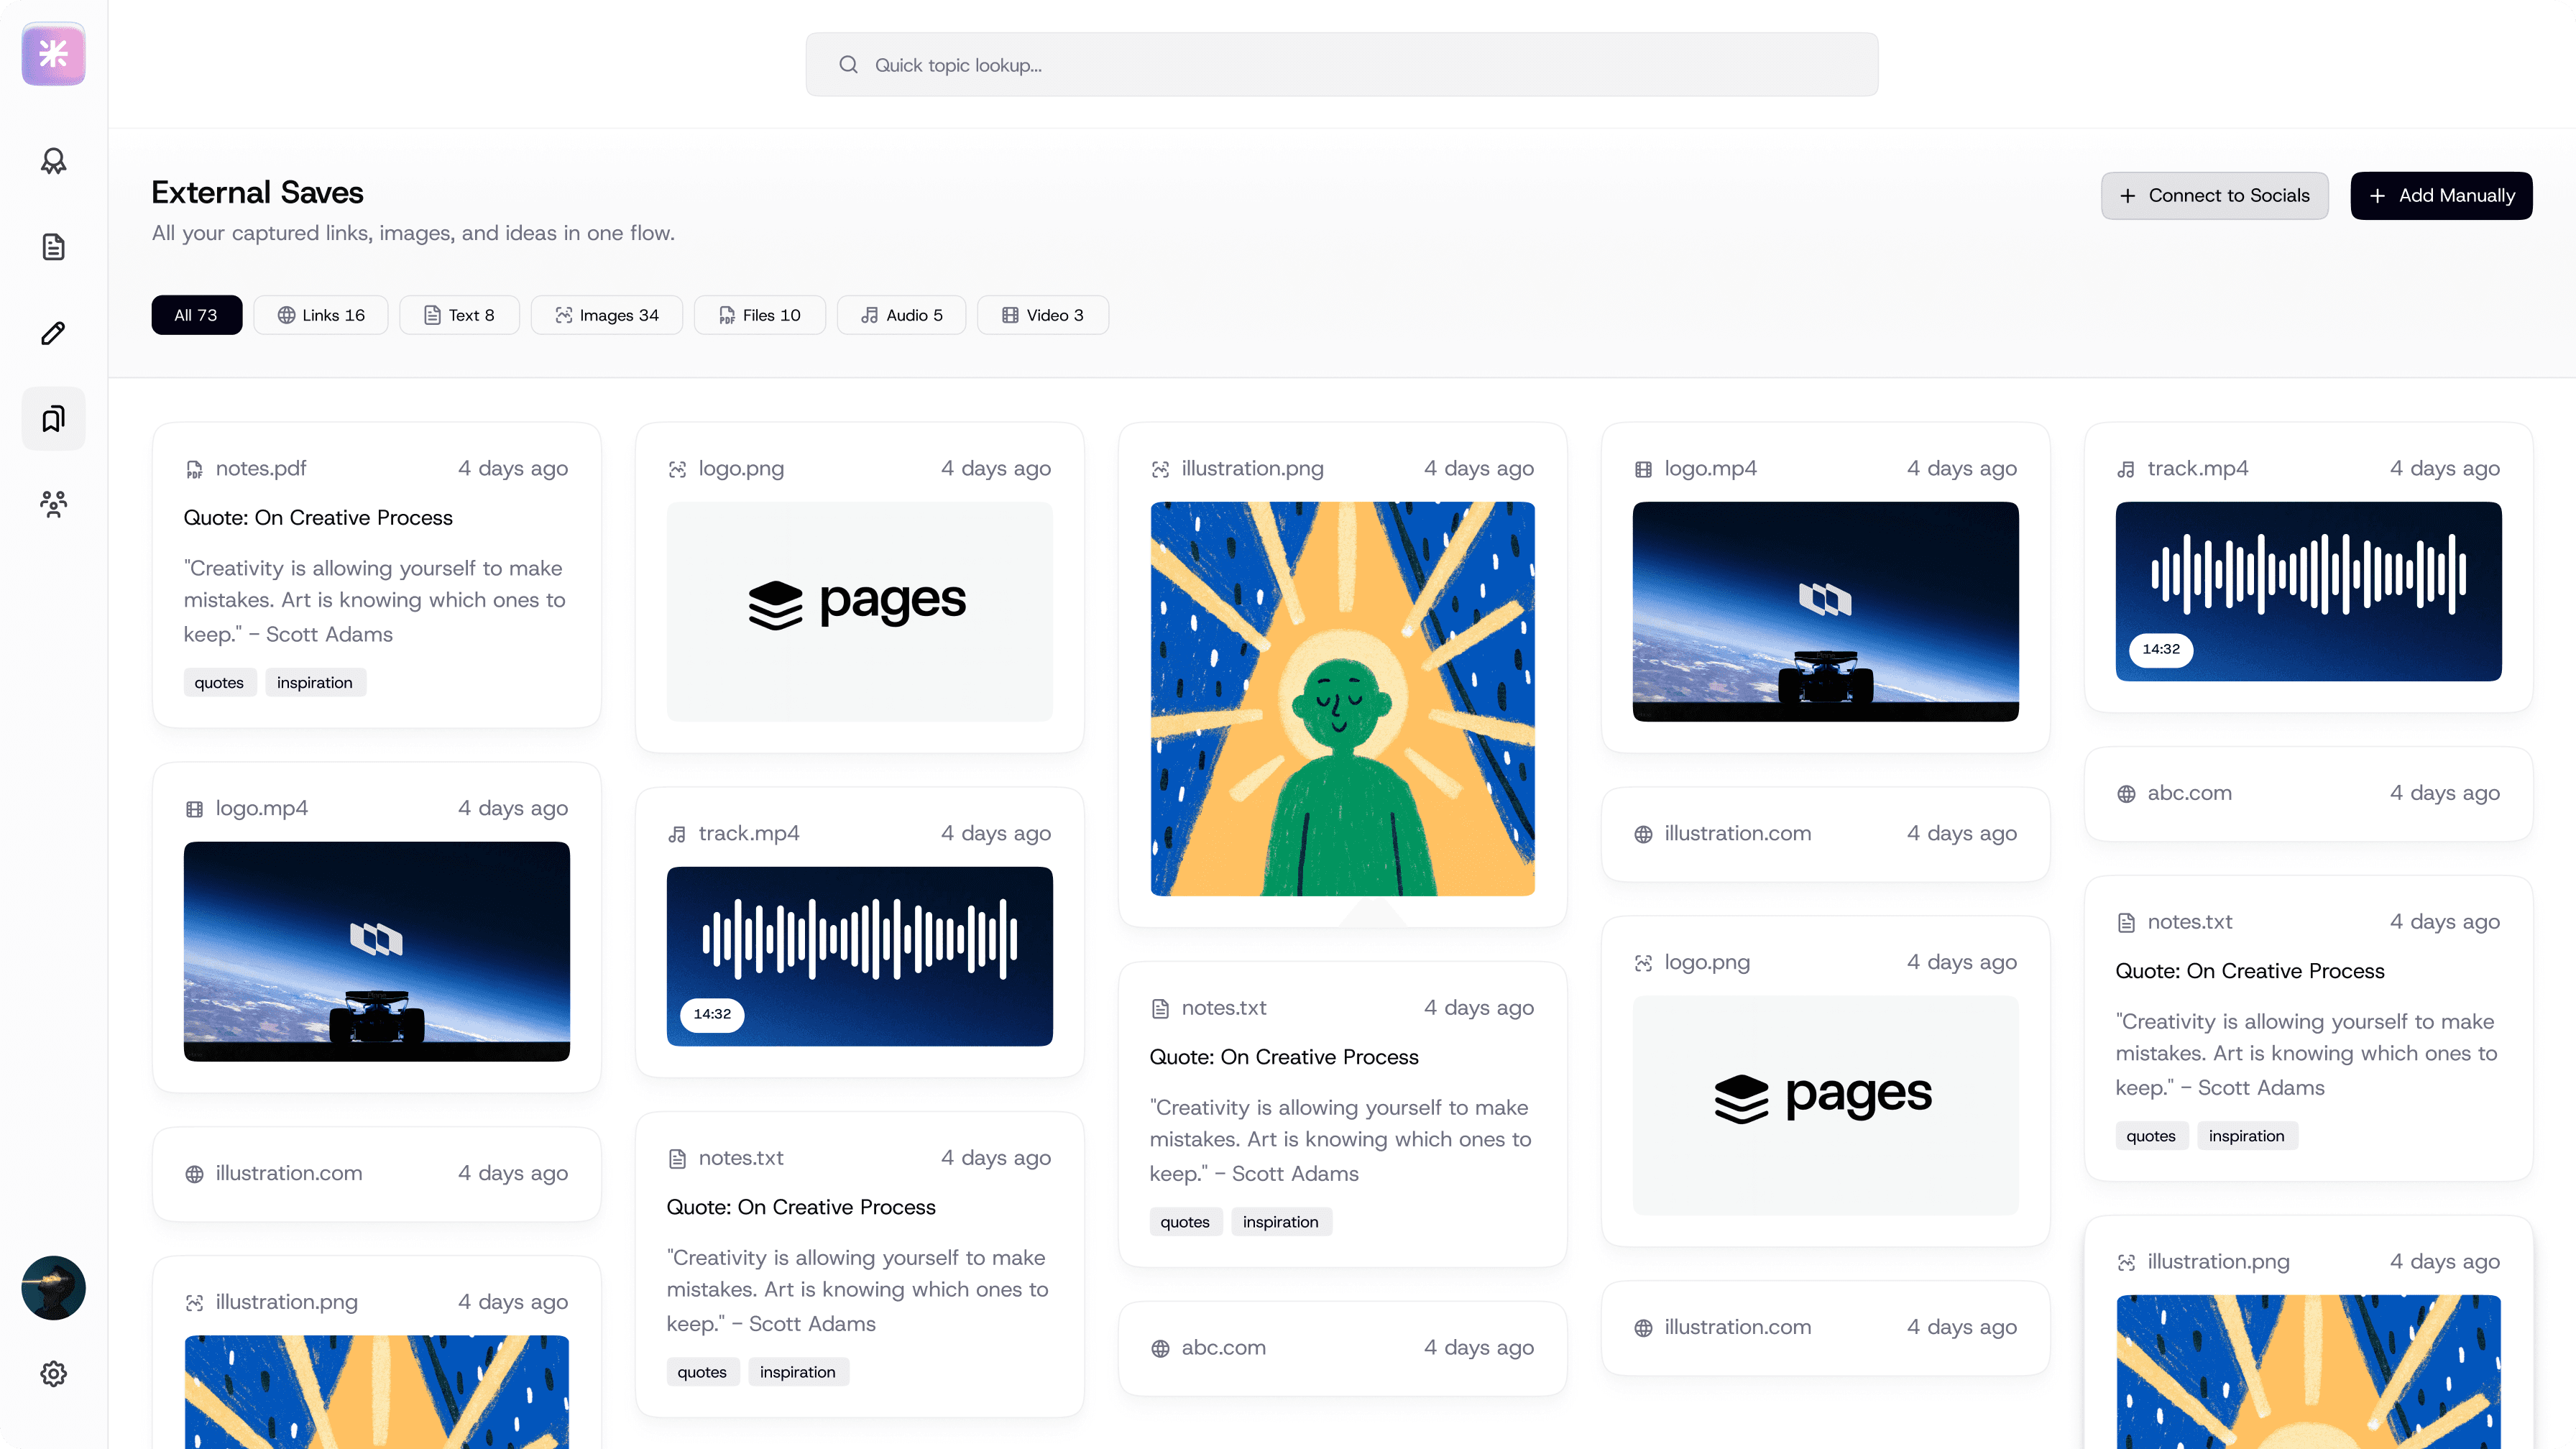2576x1449 pixels.
Task: Click the search magnifier icon
Action: (848, 65)
